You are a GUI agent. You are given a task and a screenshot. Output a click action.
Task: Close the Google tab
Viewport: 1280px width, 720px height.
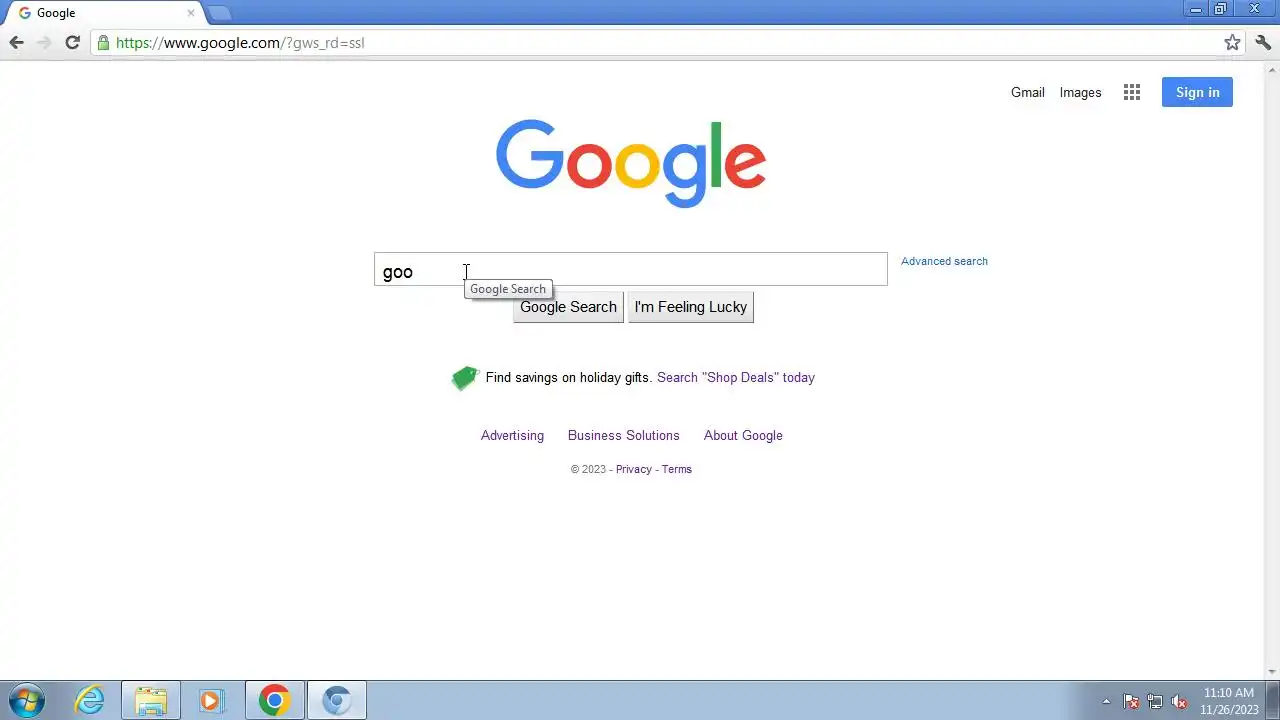[191, 13]
